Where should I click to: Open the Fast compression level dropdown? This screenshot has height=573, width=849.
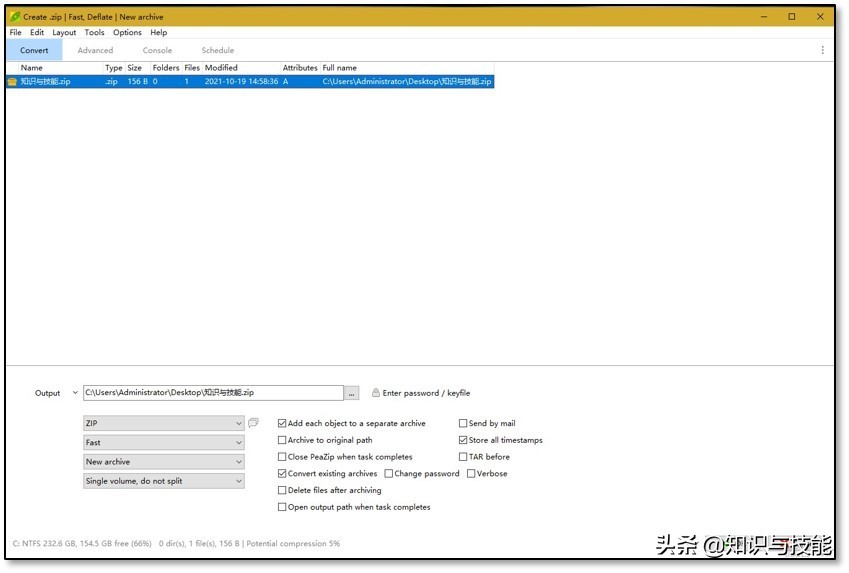(164, 442)
